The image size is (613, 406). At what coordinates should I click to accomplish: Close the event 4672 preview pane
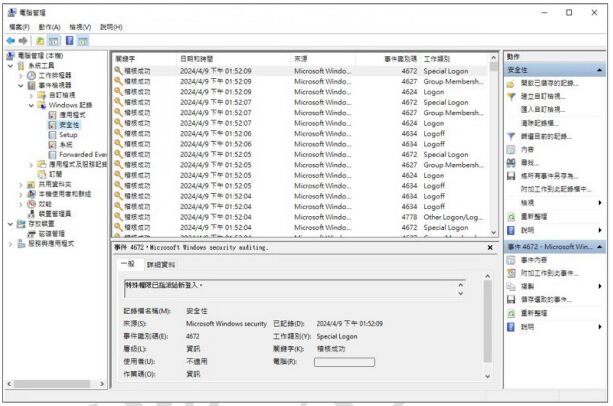click(489, 247)
